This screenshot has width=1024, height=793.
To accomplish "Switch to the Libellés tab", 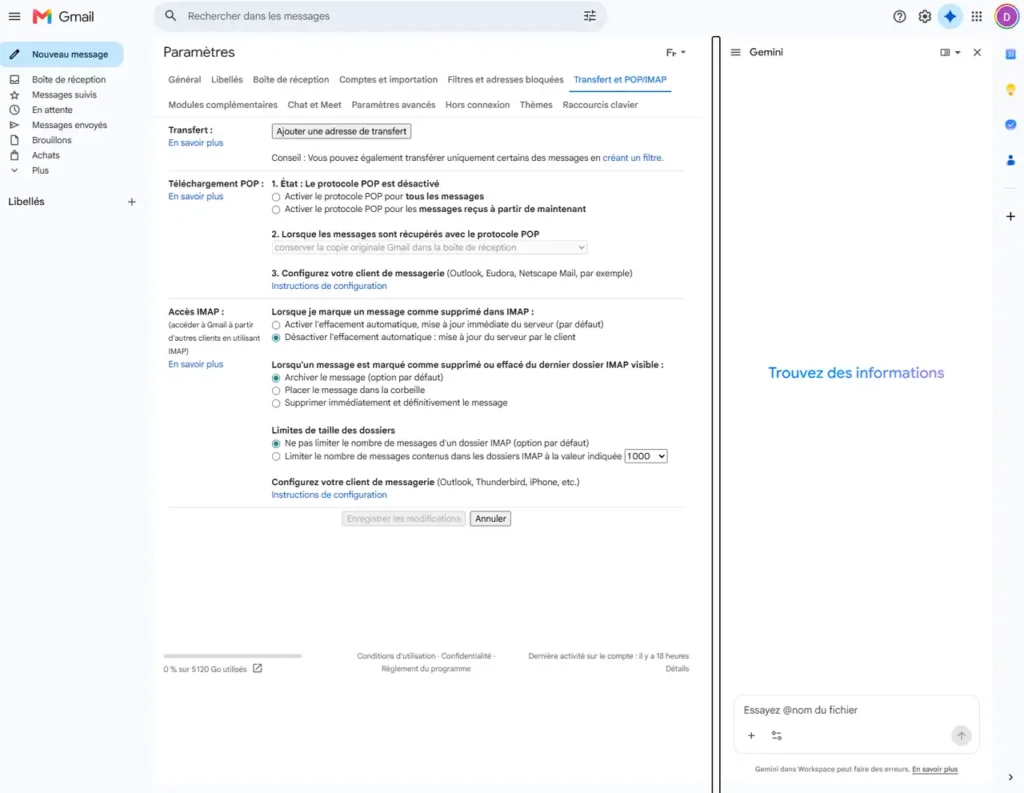I will coord(227,79).
